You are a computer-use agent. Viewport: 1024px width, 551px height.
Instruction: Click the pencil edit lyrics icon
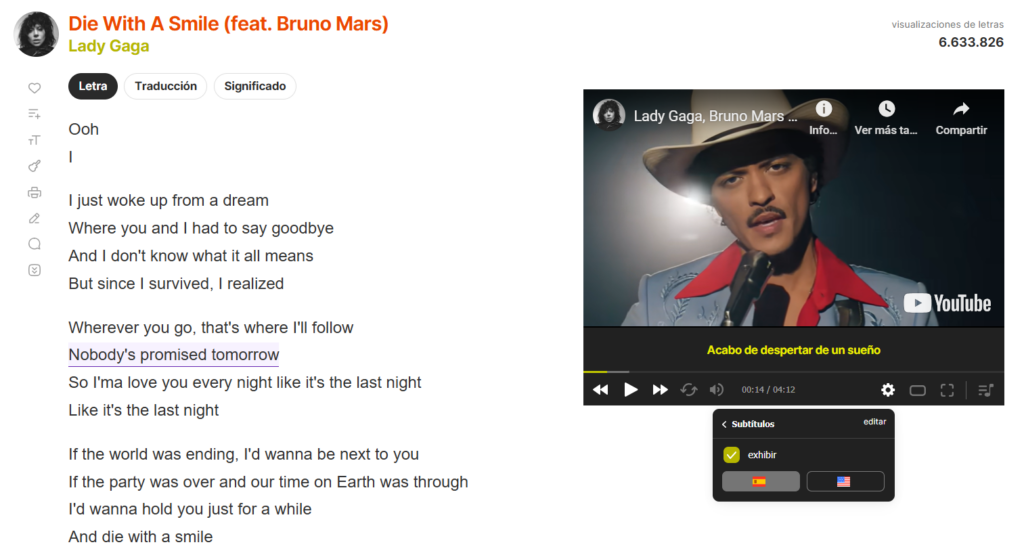(x=35, y=219)
